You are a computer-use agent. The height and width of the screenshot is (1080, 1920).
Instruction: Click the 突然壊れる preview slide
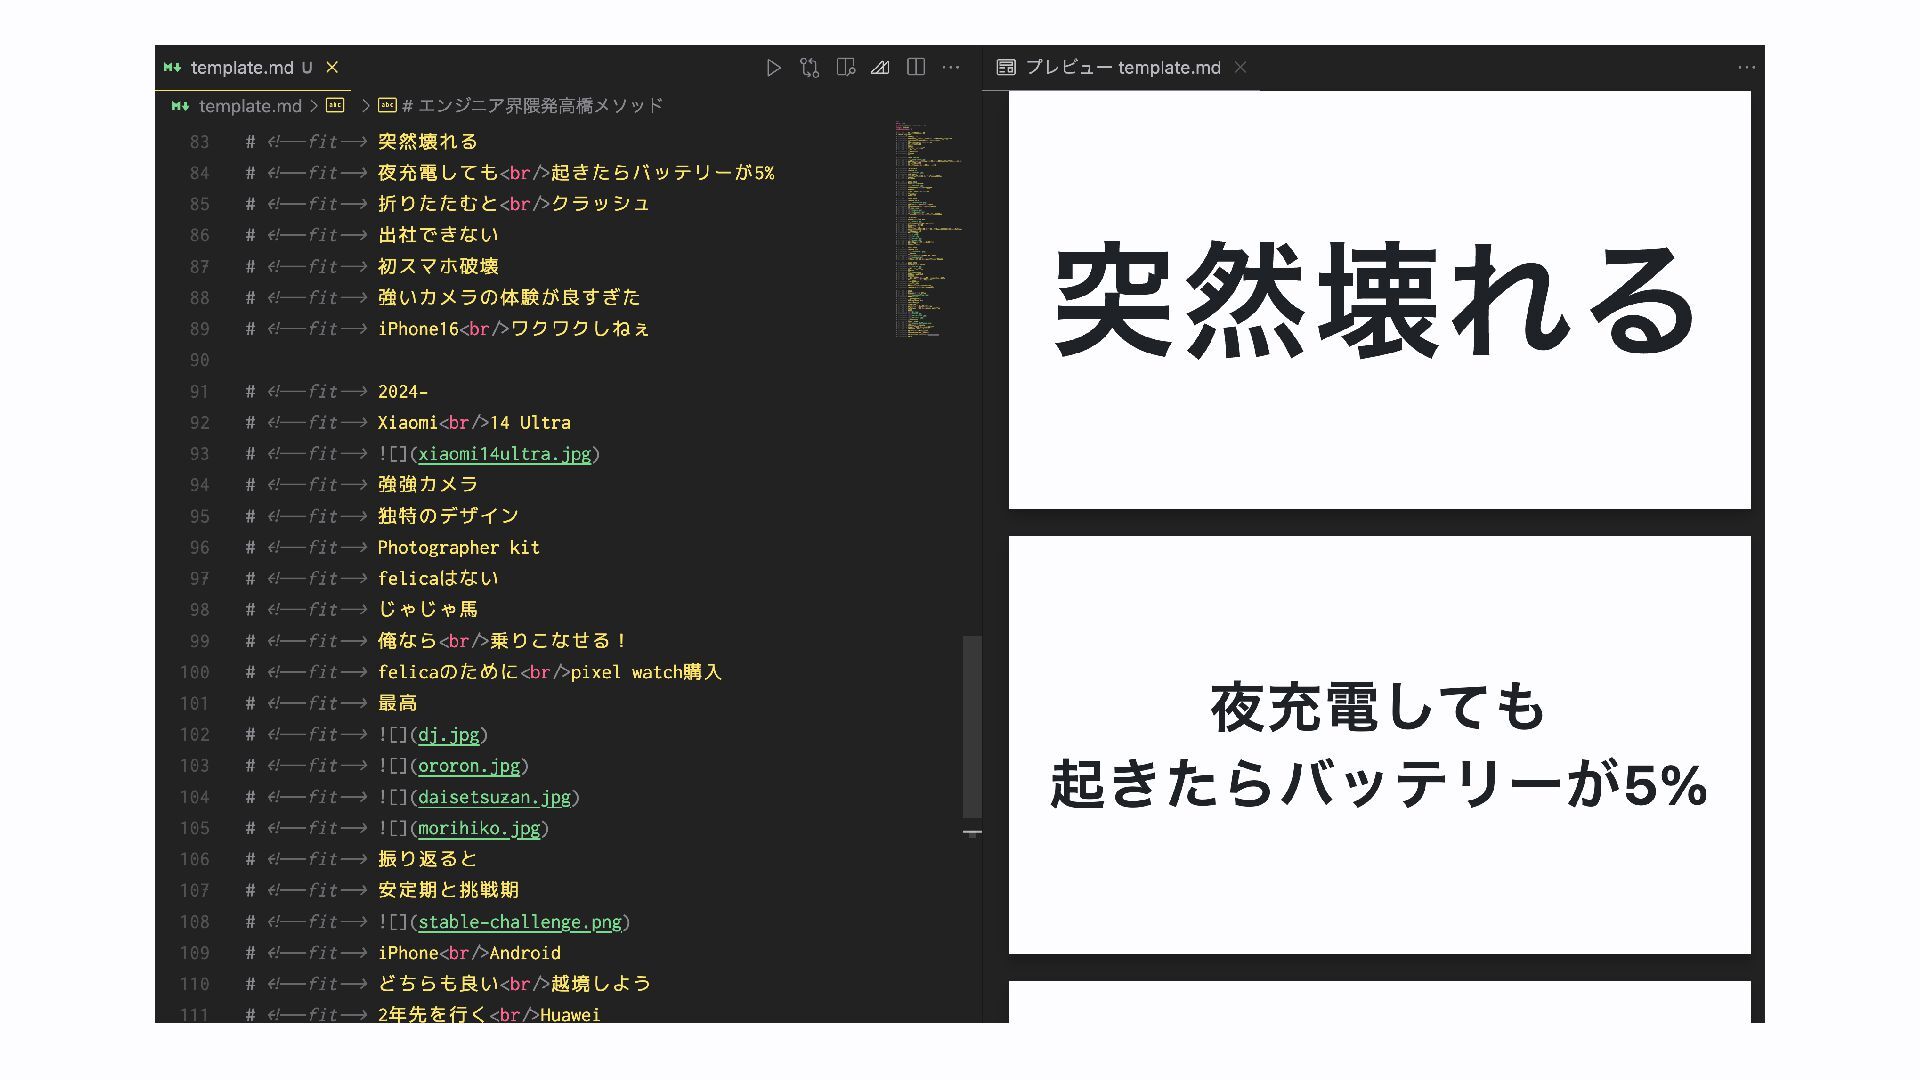pyautogui.click(x=1379, y=299)
